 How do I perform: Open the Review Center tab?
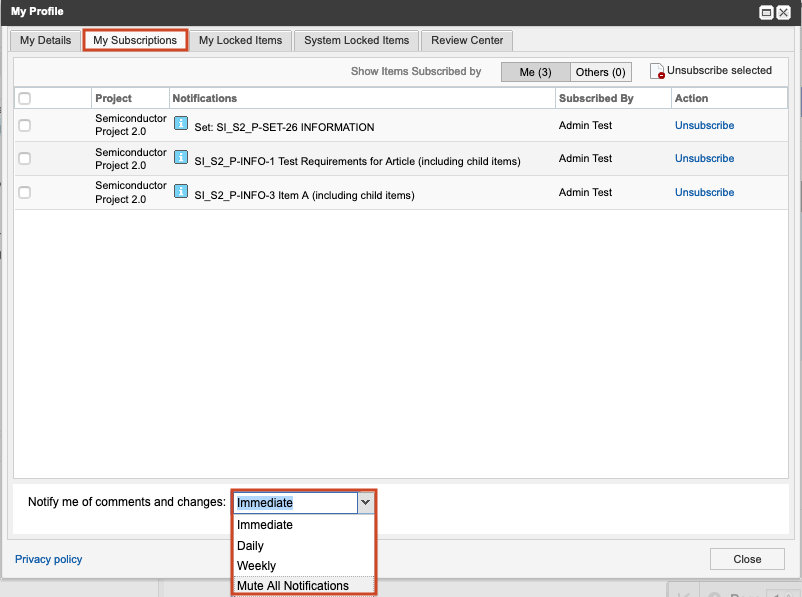tap(467, 40)
